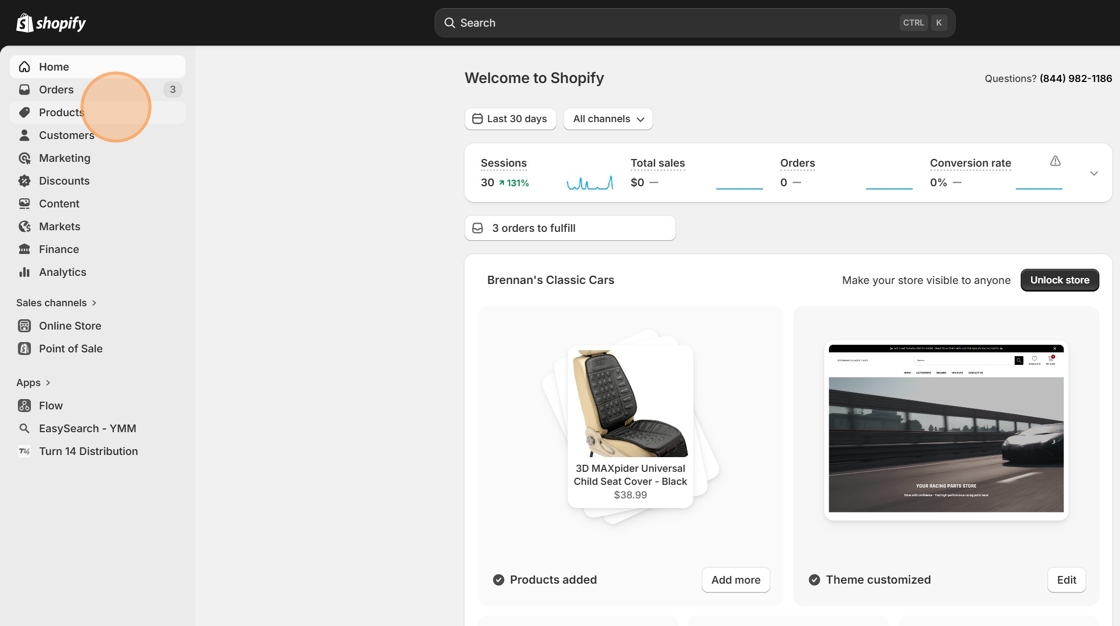
Task: Open the EasySearch - YMM app
Action: click(x=98, y=429)
